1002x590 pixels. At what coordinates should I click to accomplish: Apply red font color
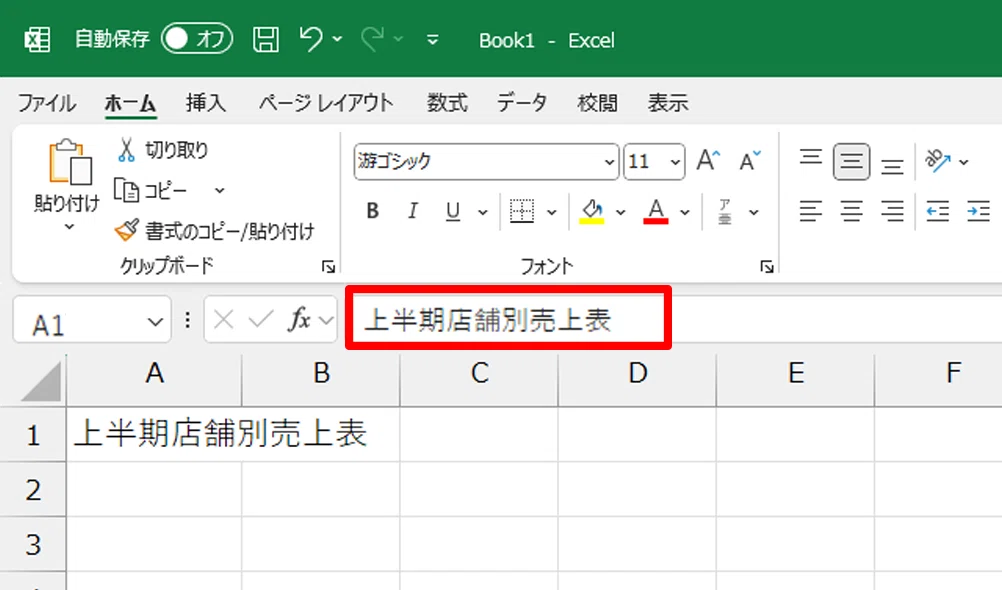point(656,211)
